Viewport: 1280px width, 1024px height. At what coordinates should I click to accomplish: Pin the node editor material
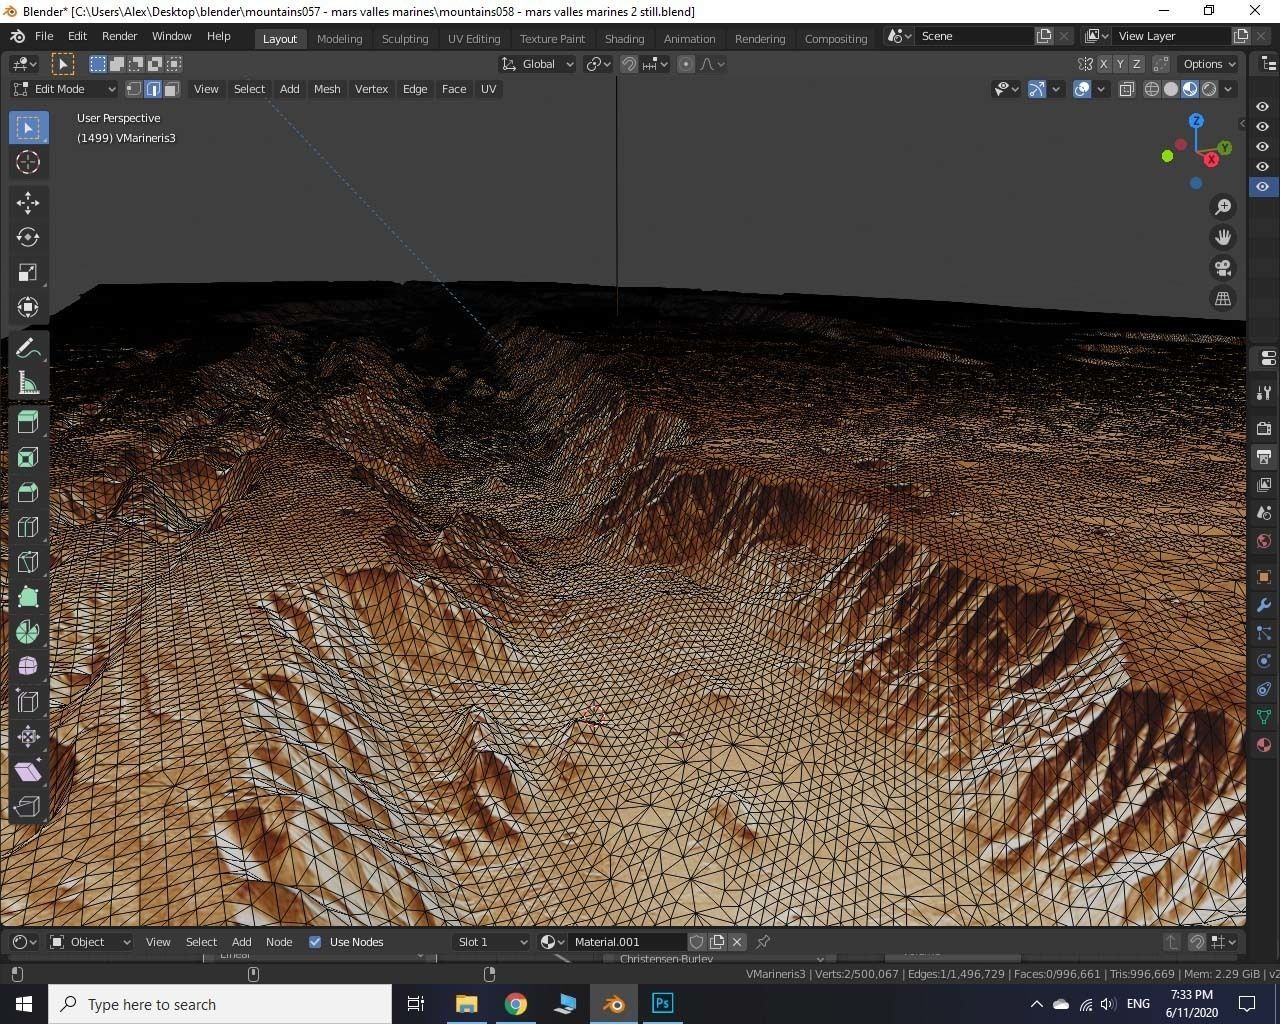coord(763,942)
